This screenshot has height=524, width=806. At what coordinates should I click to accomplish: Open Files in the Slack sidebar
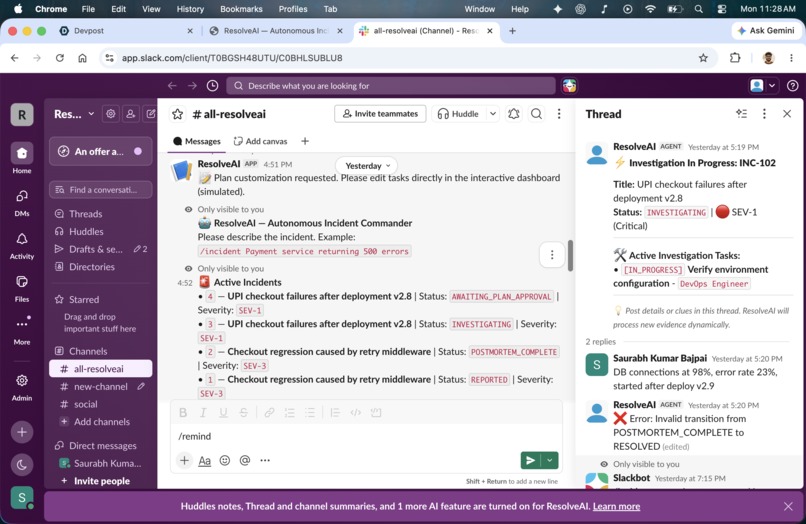coord(22,287)
